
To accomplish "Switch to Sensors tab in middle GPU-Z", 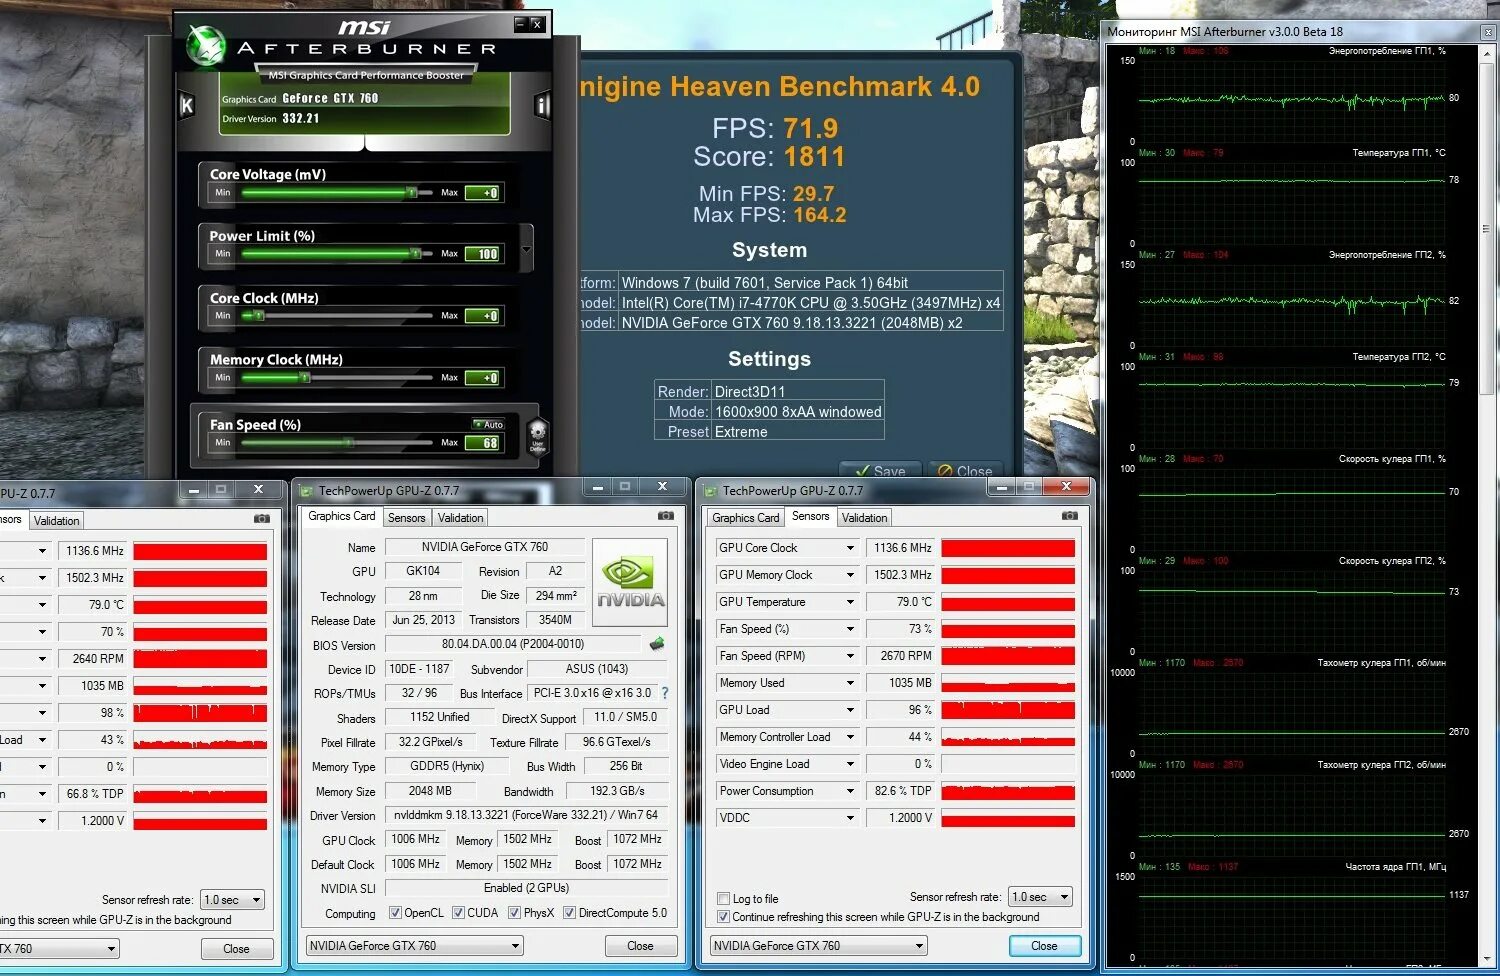I will [x=407, y=518].
